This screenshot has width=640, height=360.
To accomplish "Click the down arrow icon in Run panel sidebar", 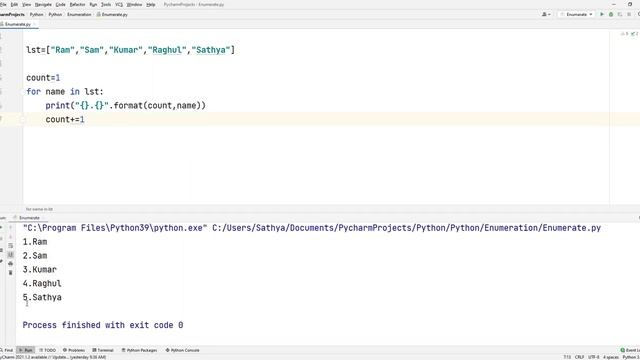I will click(x=11, y=237).
